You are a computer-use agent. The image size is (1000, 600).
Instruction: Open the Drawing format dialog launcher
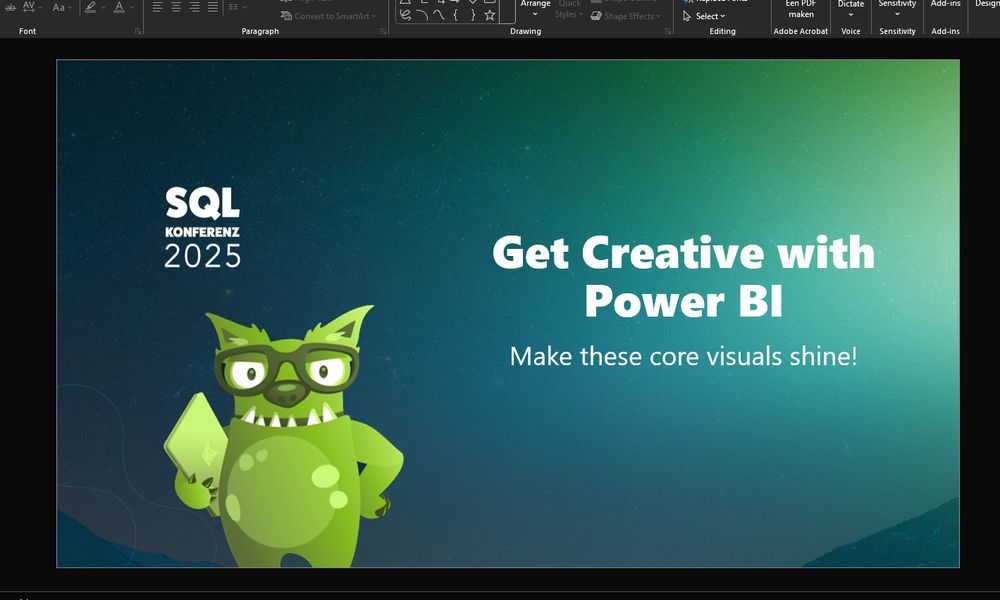tap(668, 31)
